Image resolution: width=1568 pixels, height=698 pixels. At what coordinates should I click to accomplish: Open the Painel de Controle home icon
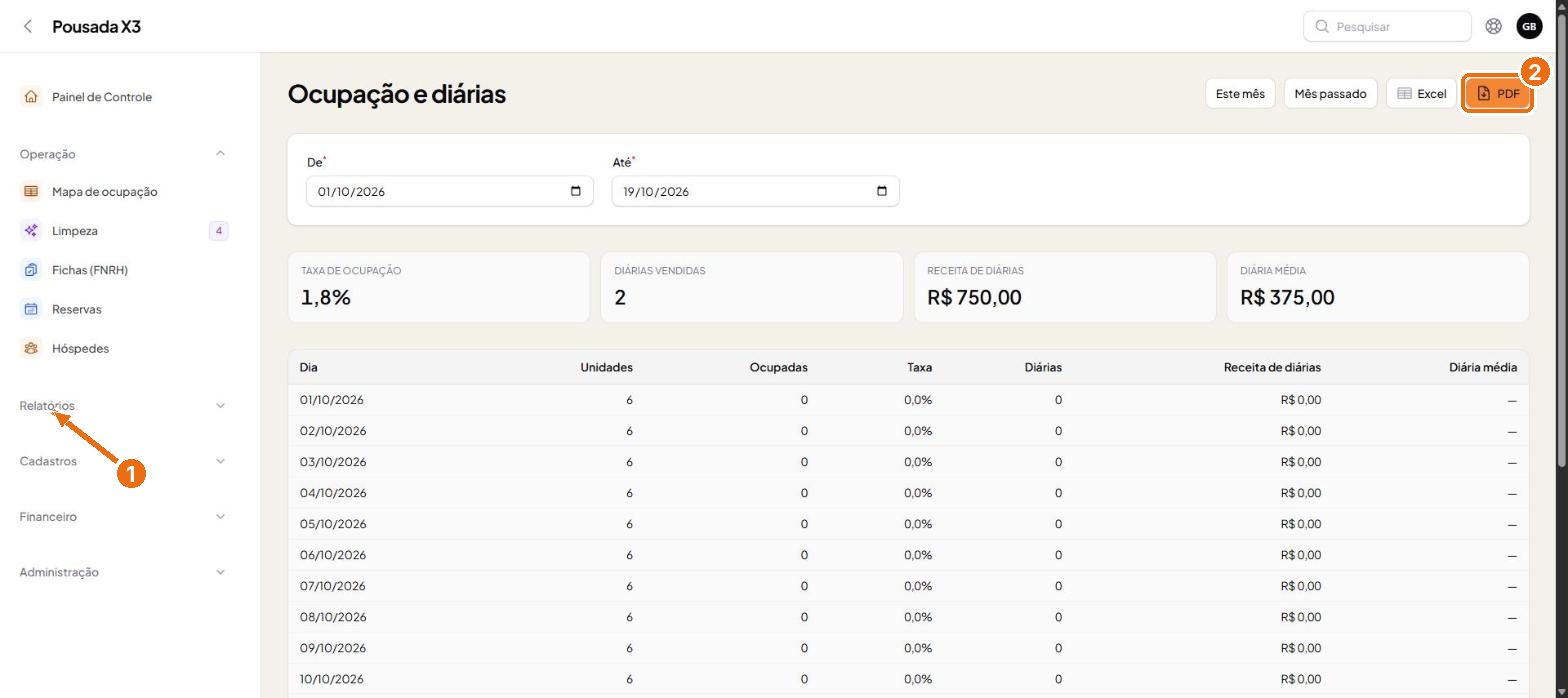31,97
